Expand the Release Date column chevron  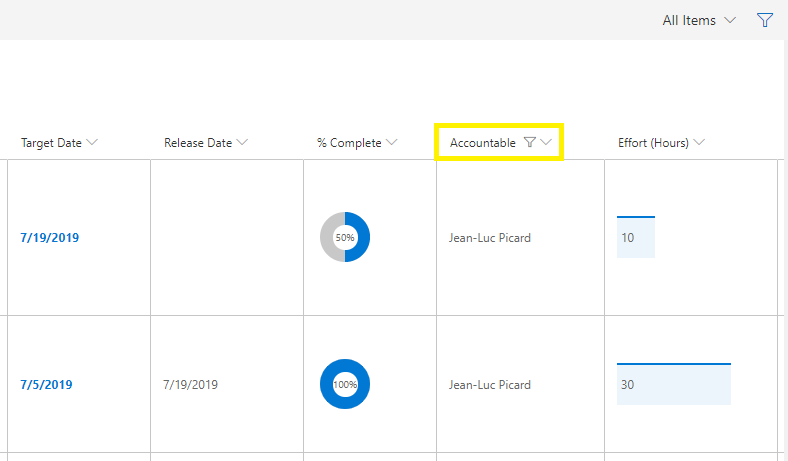[x=242, y=143]
